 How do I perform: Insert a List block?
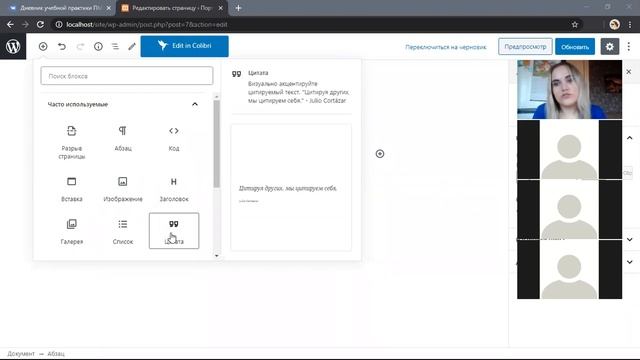(x=123, y=231)
